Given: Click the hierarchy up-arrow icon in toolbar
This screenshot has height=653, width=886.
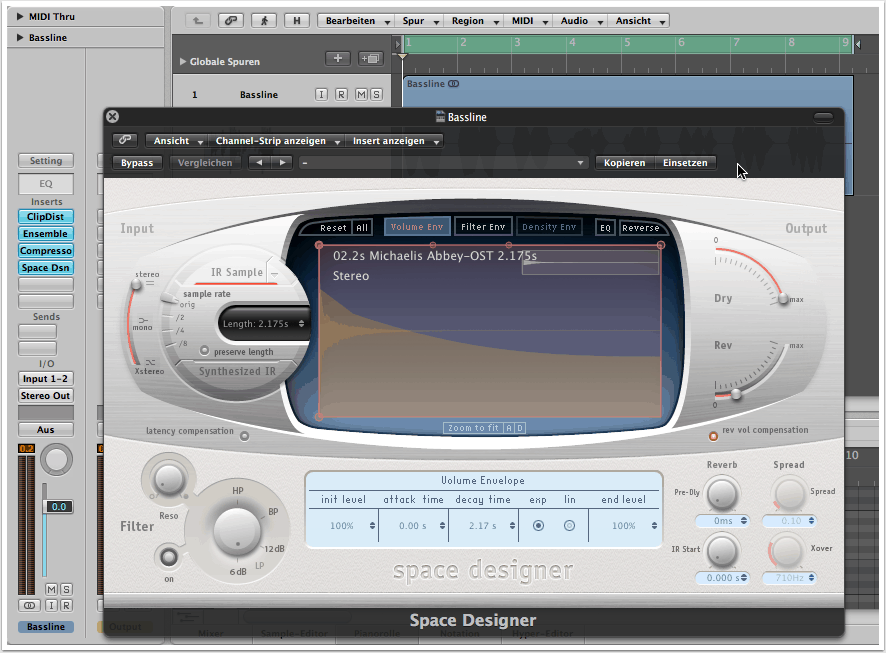Looking at the screenshot, I should click(198, 20).
